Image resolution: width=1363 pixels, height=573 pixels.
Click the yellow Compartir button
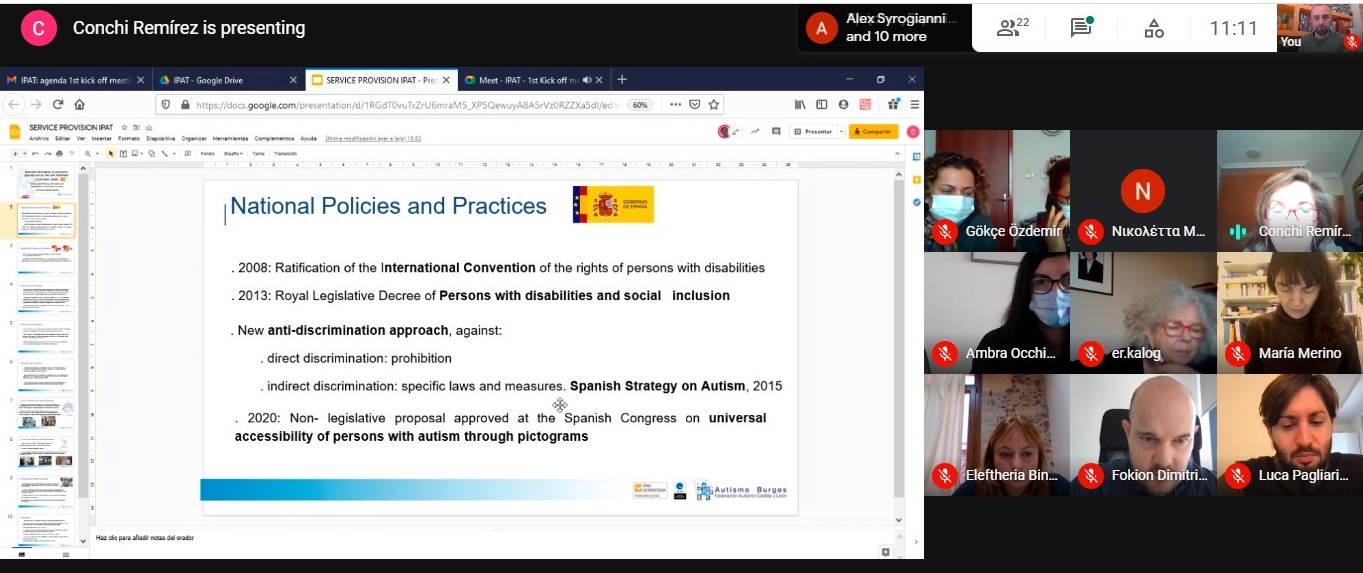tap(873, 131)
